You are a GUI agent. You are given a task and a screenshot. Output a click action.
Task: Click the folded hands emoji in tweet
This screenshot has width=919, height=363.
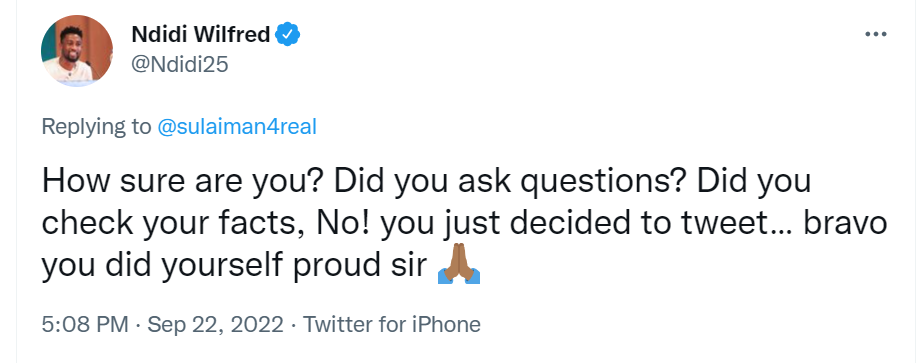(x=459, y=269)
